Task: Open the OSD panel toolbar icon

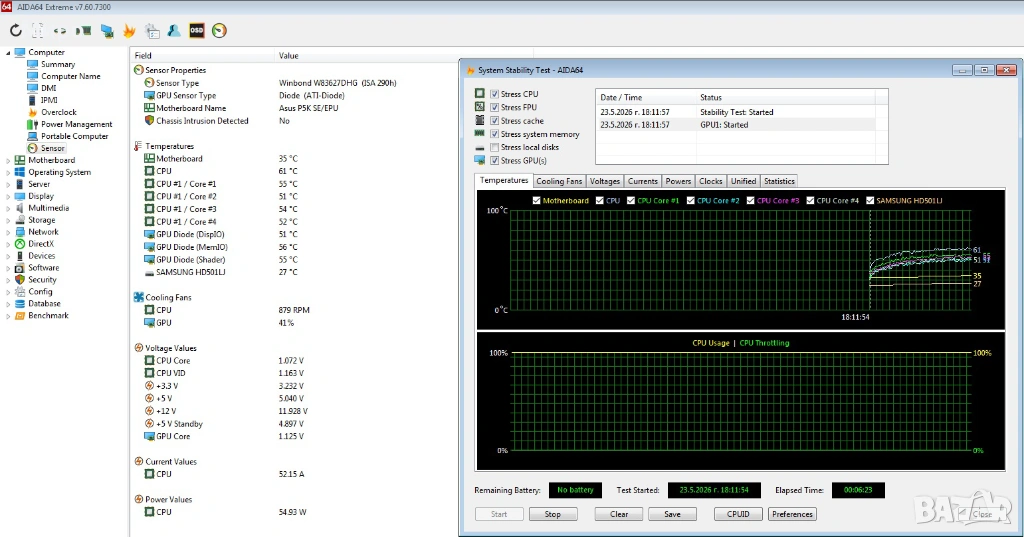Action: tap(197, 30)
